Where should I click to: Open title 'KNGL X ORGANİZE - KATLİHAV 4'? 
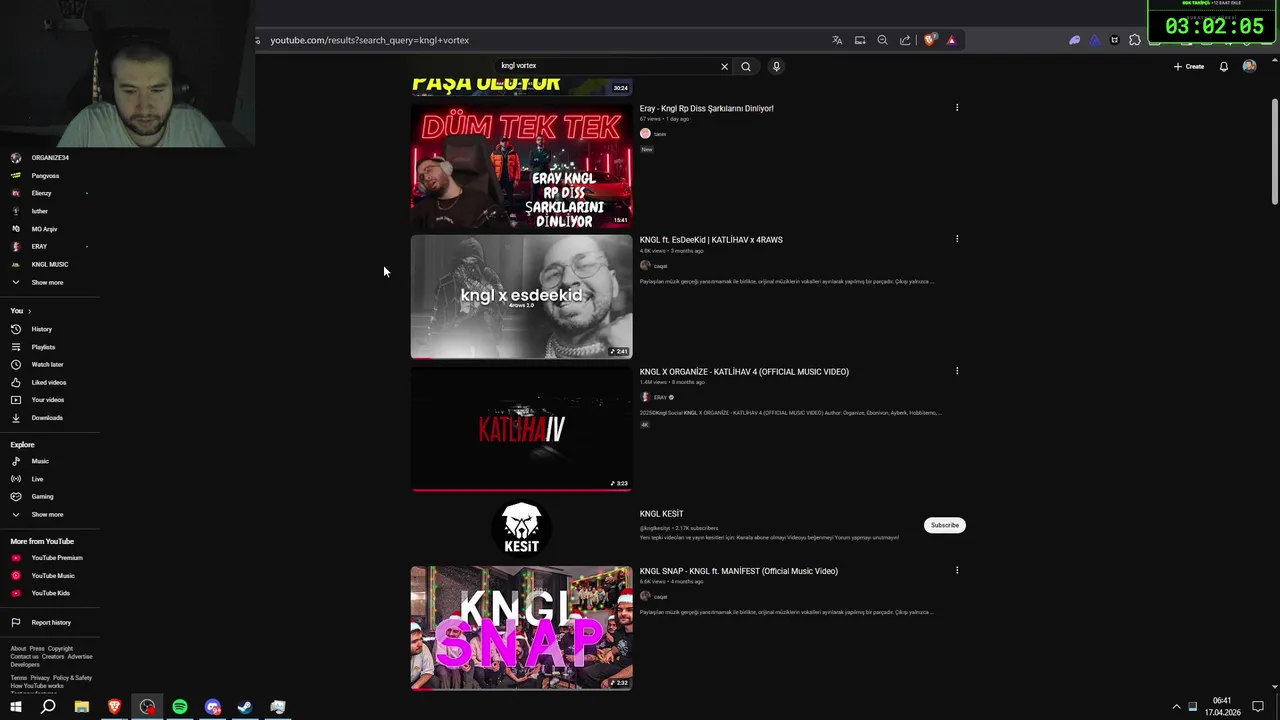pyautogui.click(x=744, y=372)
